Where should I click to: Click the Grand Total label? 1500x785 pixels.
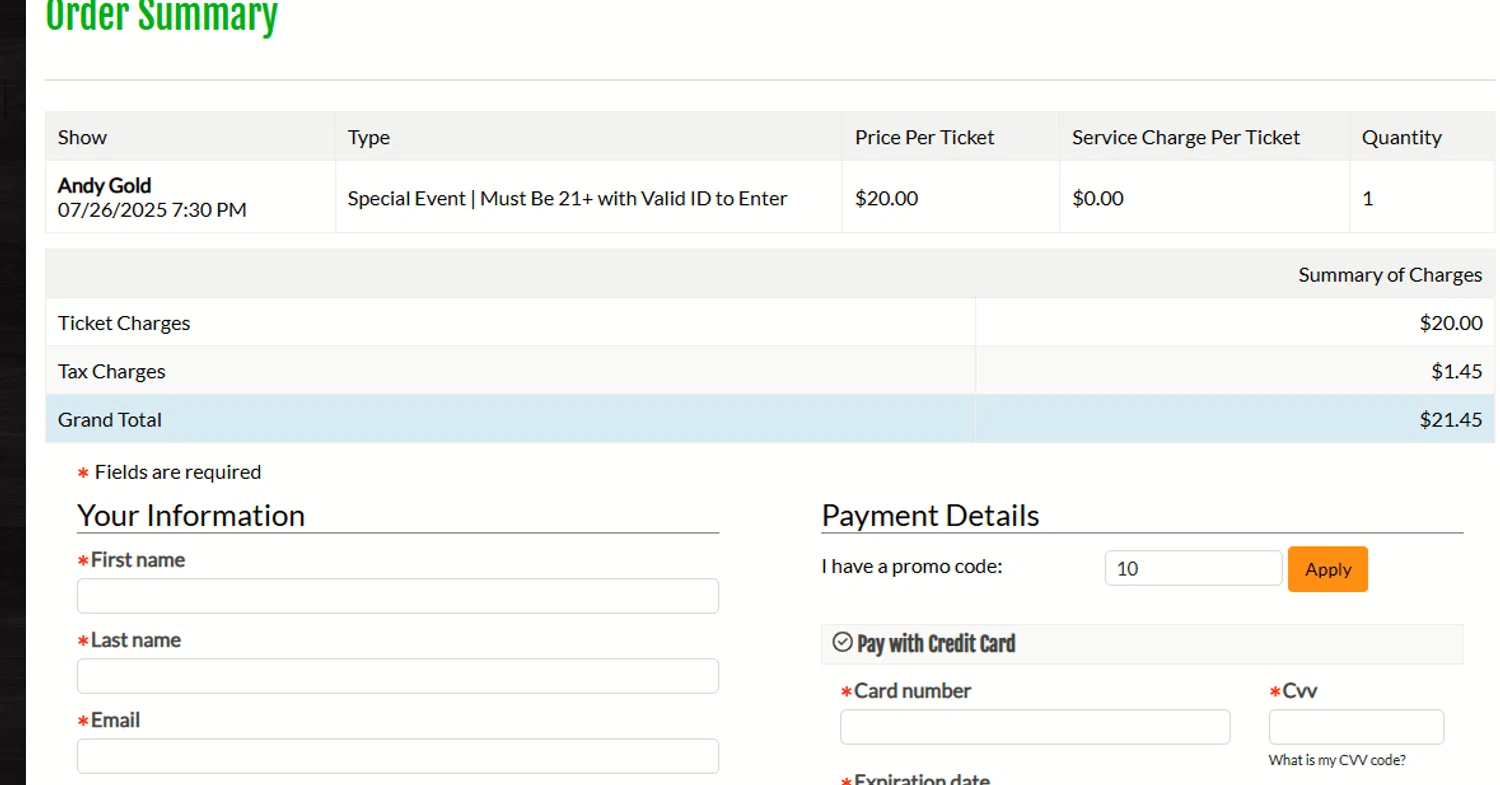(110, 420)
